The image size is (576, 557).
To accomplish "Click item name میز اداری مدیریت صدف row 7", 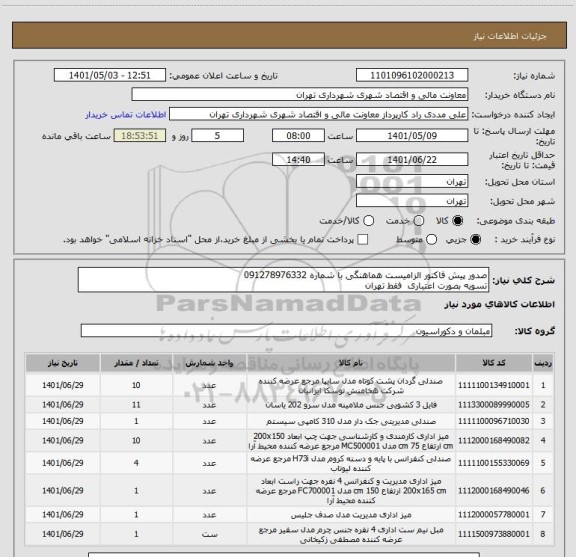I will coord(351,515).
